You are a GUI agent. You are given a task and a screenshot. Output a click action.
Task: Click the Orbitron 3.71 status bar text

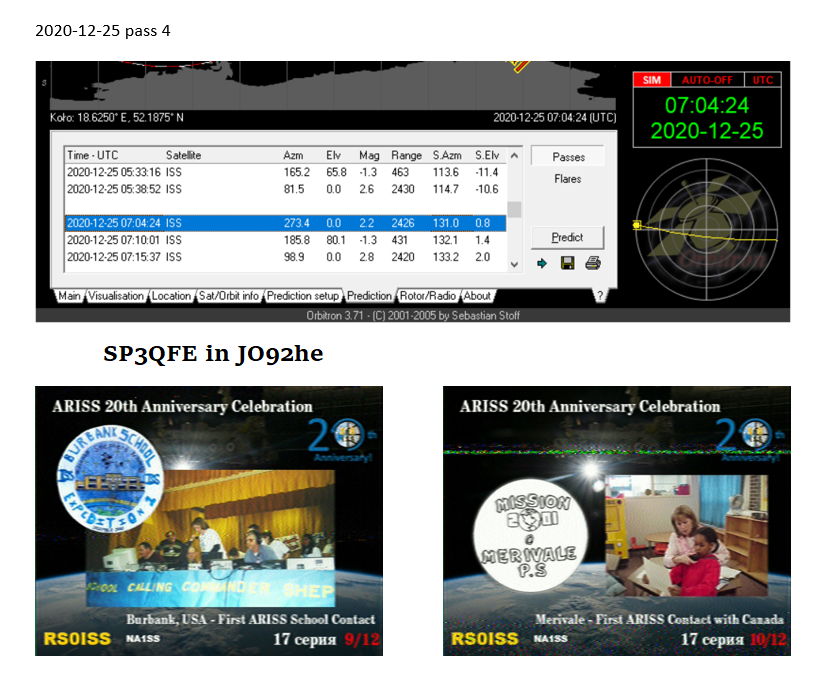413,316
